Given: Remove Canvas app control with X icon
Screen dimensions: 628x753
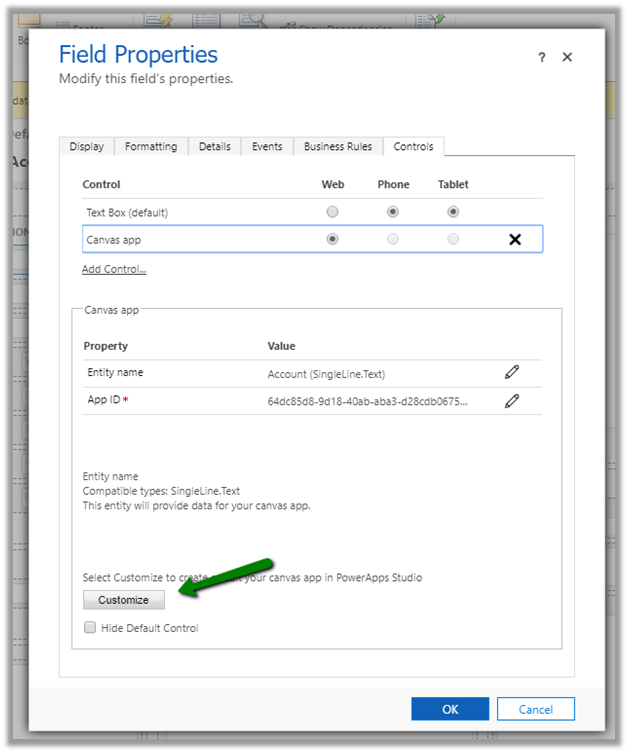Looking at the screenshot, I should pyautogui.click(x=515, y=239).
